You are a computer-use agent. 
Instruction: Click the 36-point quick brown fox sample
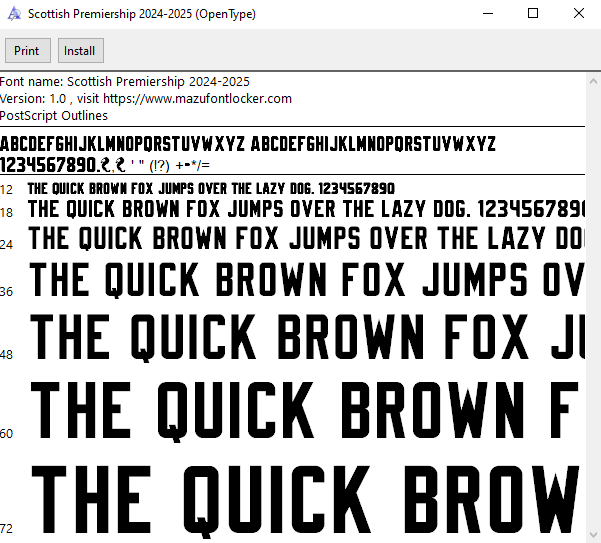pos(307,280)
